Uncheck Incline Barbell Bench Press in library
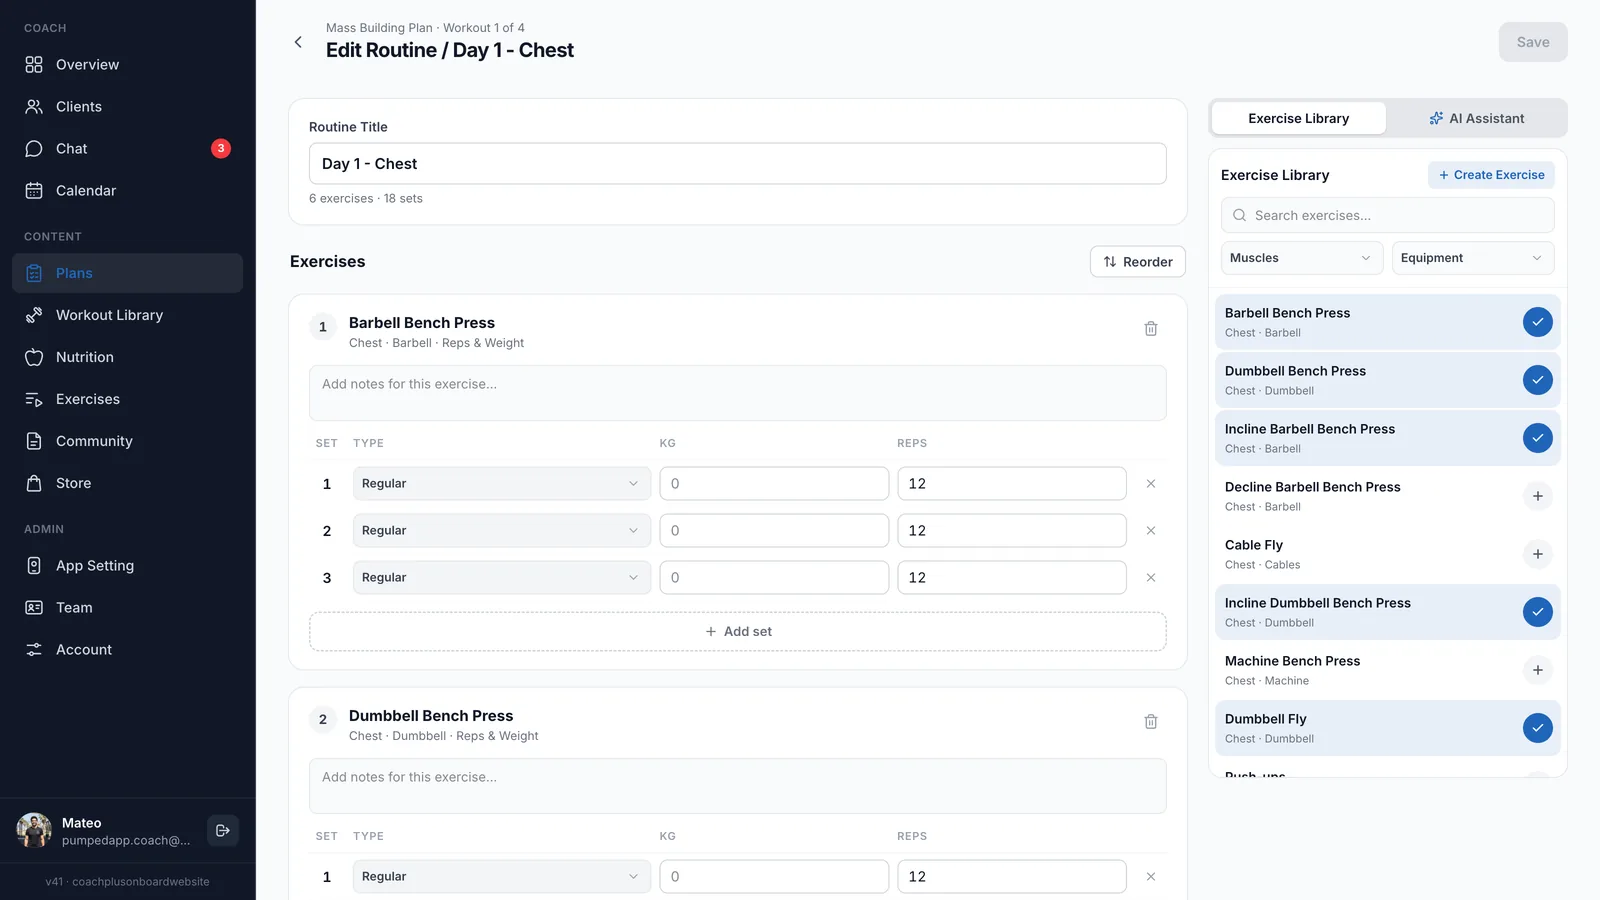This screenshot has height=900, width=1600. click(1538, 438)
